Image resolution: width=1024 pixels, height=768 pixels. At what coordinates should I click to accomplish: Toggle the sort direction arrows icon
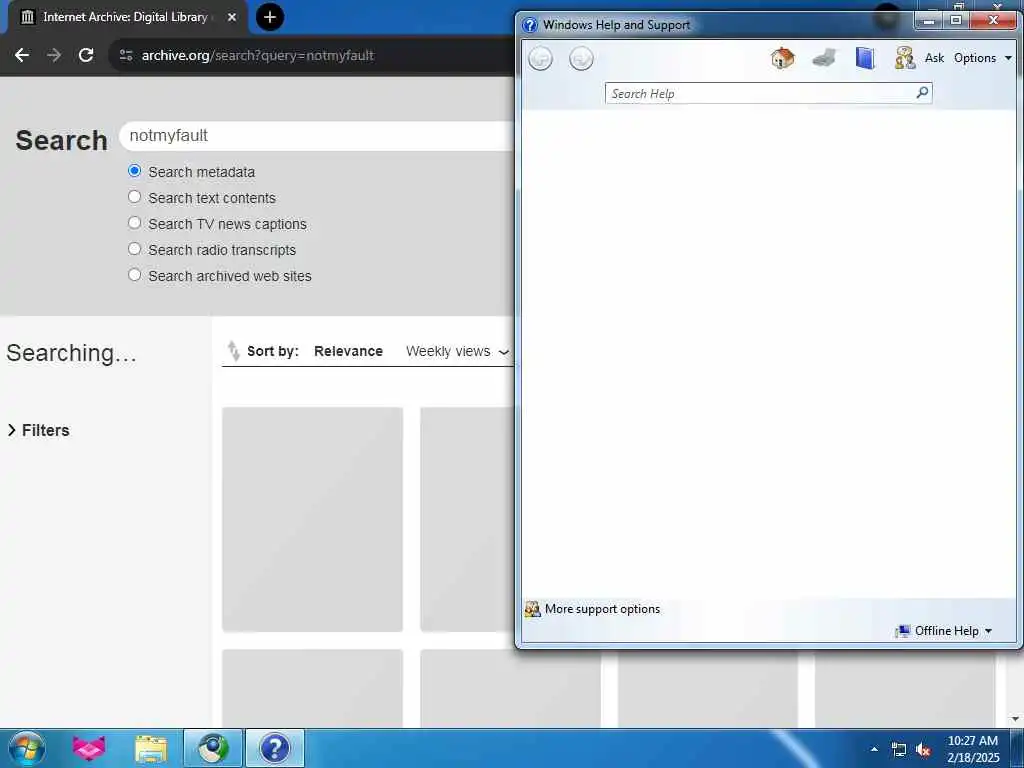click(233, 351)
